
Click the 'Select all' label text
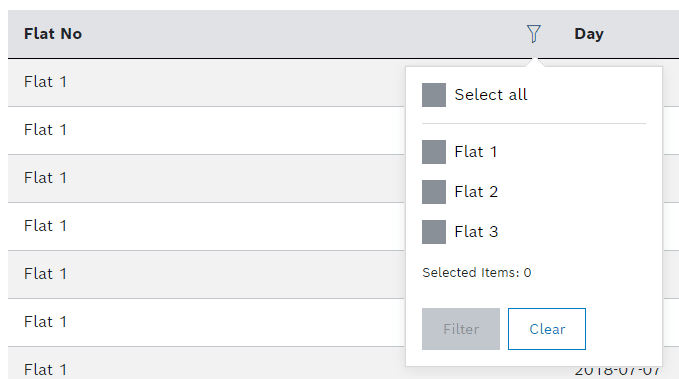tap(491, 95)
